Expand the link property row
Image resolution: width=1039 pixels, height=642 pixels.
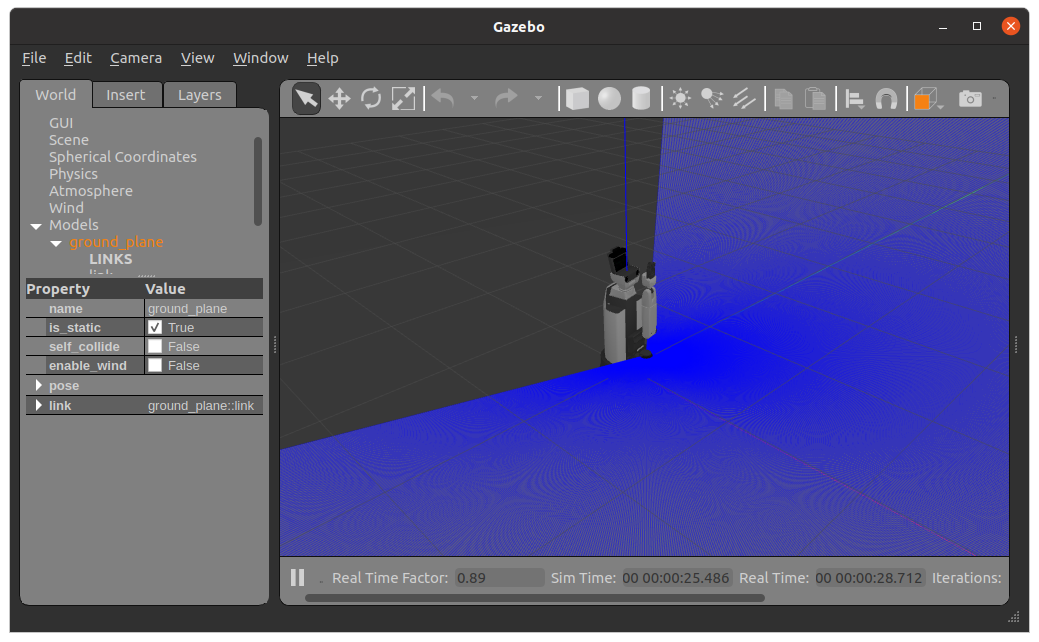(x=39, y=406)
